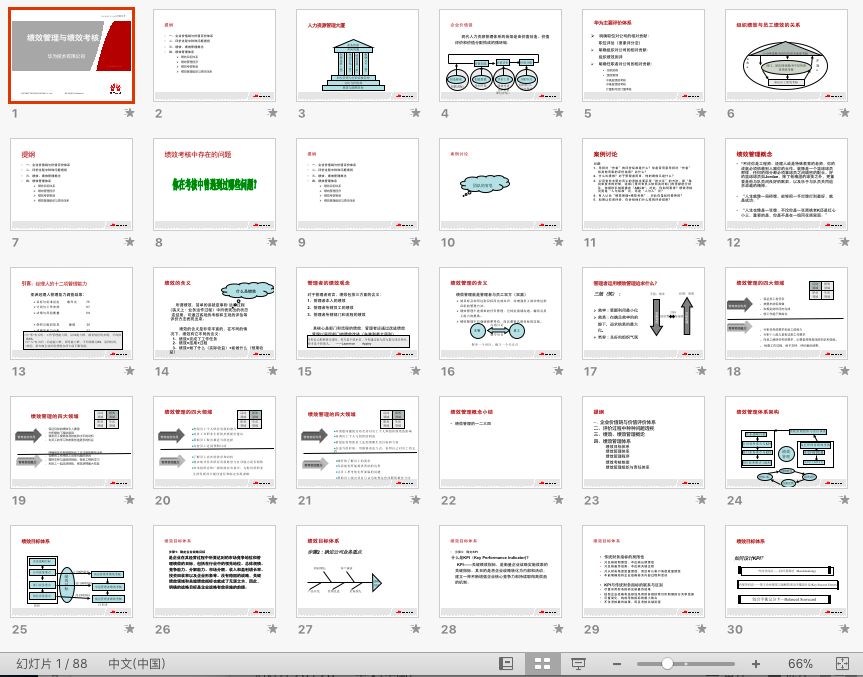The height and width of the screenshot is (677, 863).
Task: Switch to Normal view in status bar
Action: [508, 663]
